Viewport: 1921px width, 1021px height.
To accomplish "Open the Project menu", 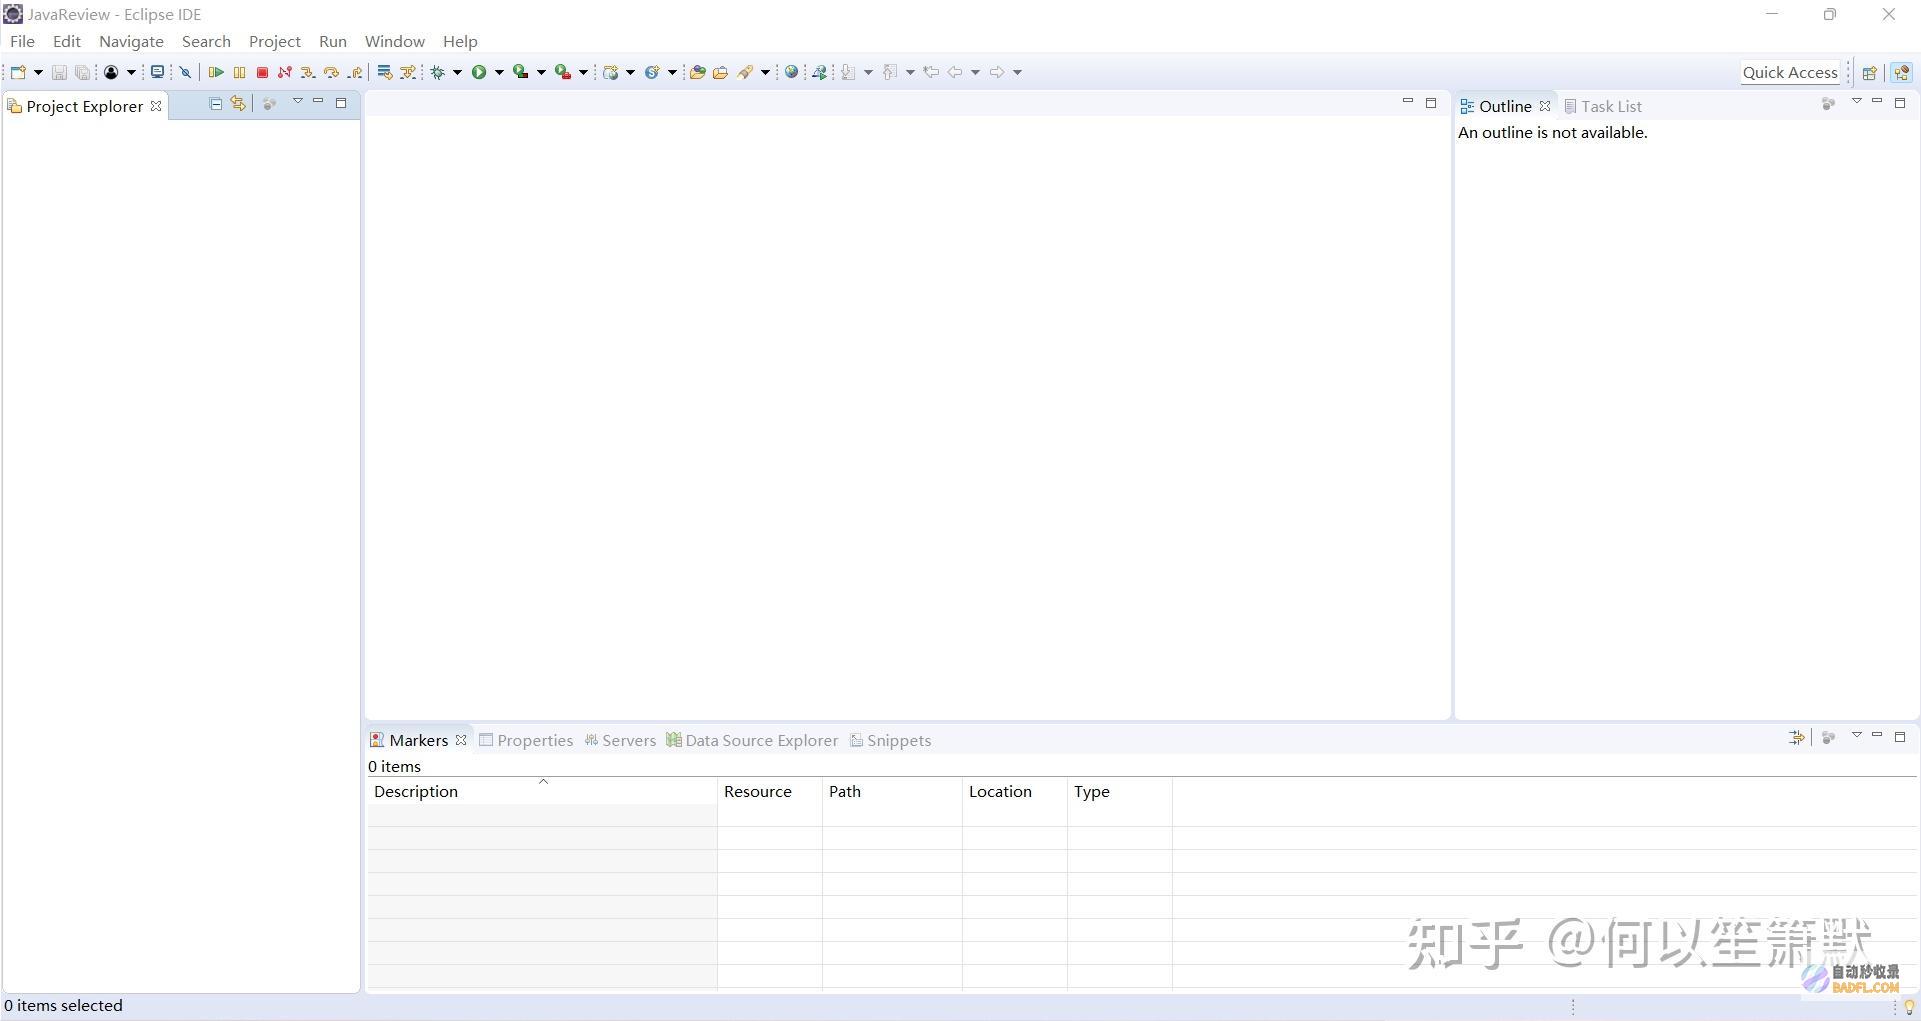I will [x=275, y=41].
